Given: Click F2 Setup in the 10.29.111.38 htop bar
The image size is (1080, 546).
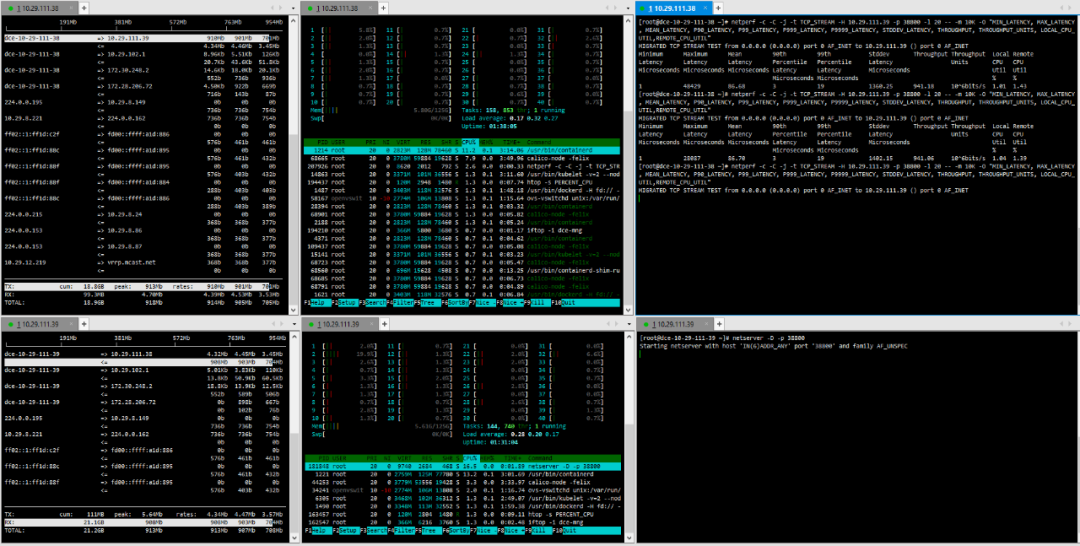Looking at the screenshot, I should (346, 303).
